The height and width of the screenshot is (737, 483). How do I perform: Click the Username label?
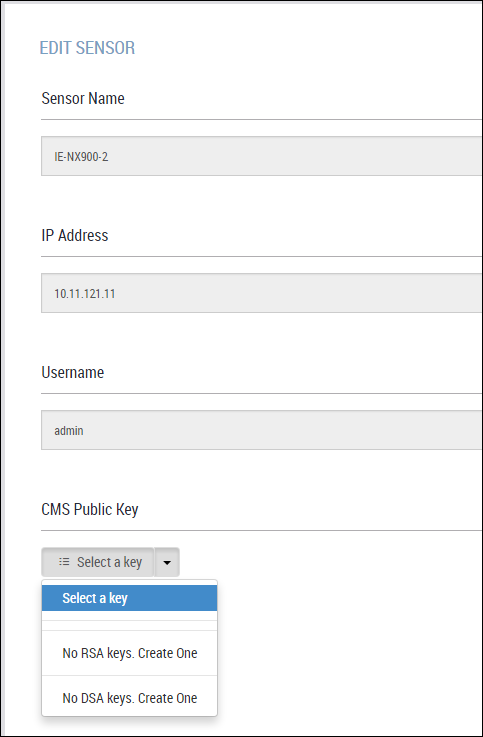tap(73, 373)
